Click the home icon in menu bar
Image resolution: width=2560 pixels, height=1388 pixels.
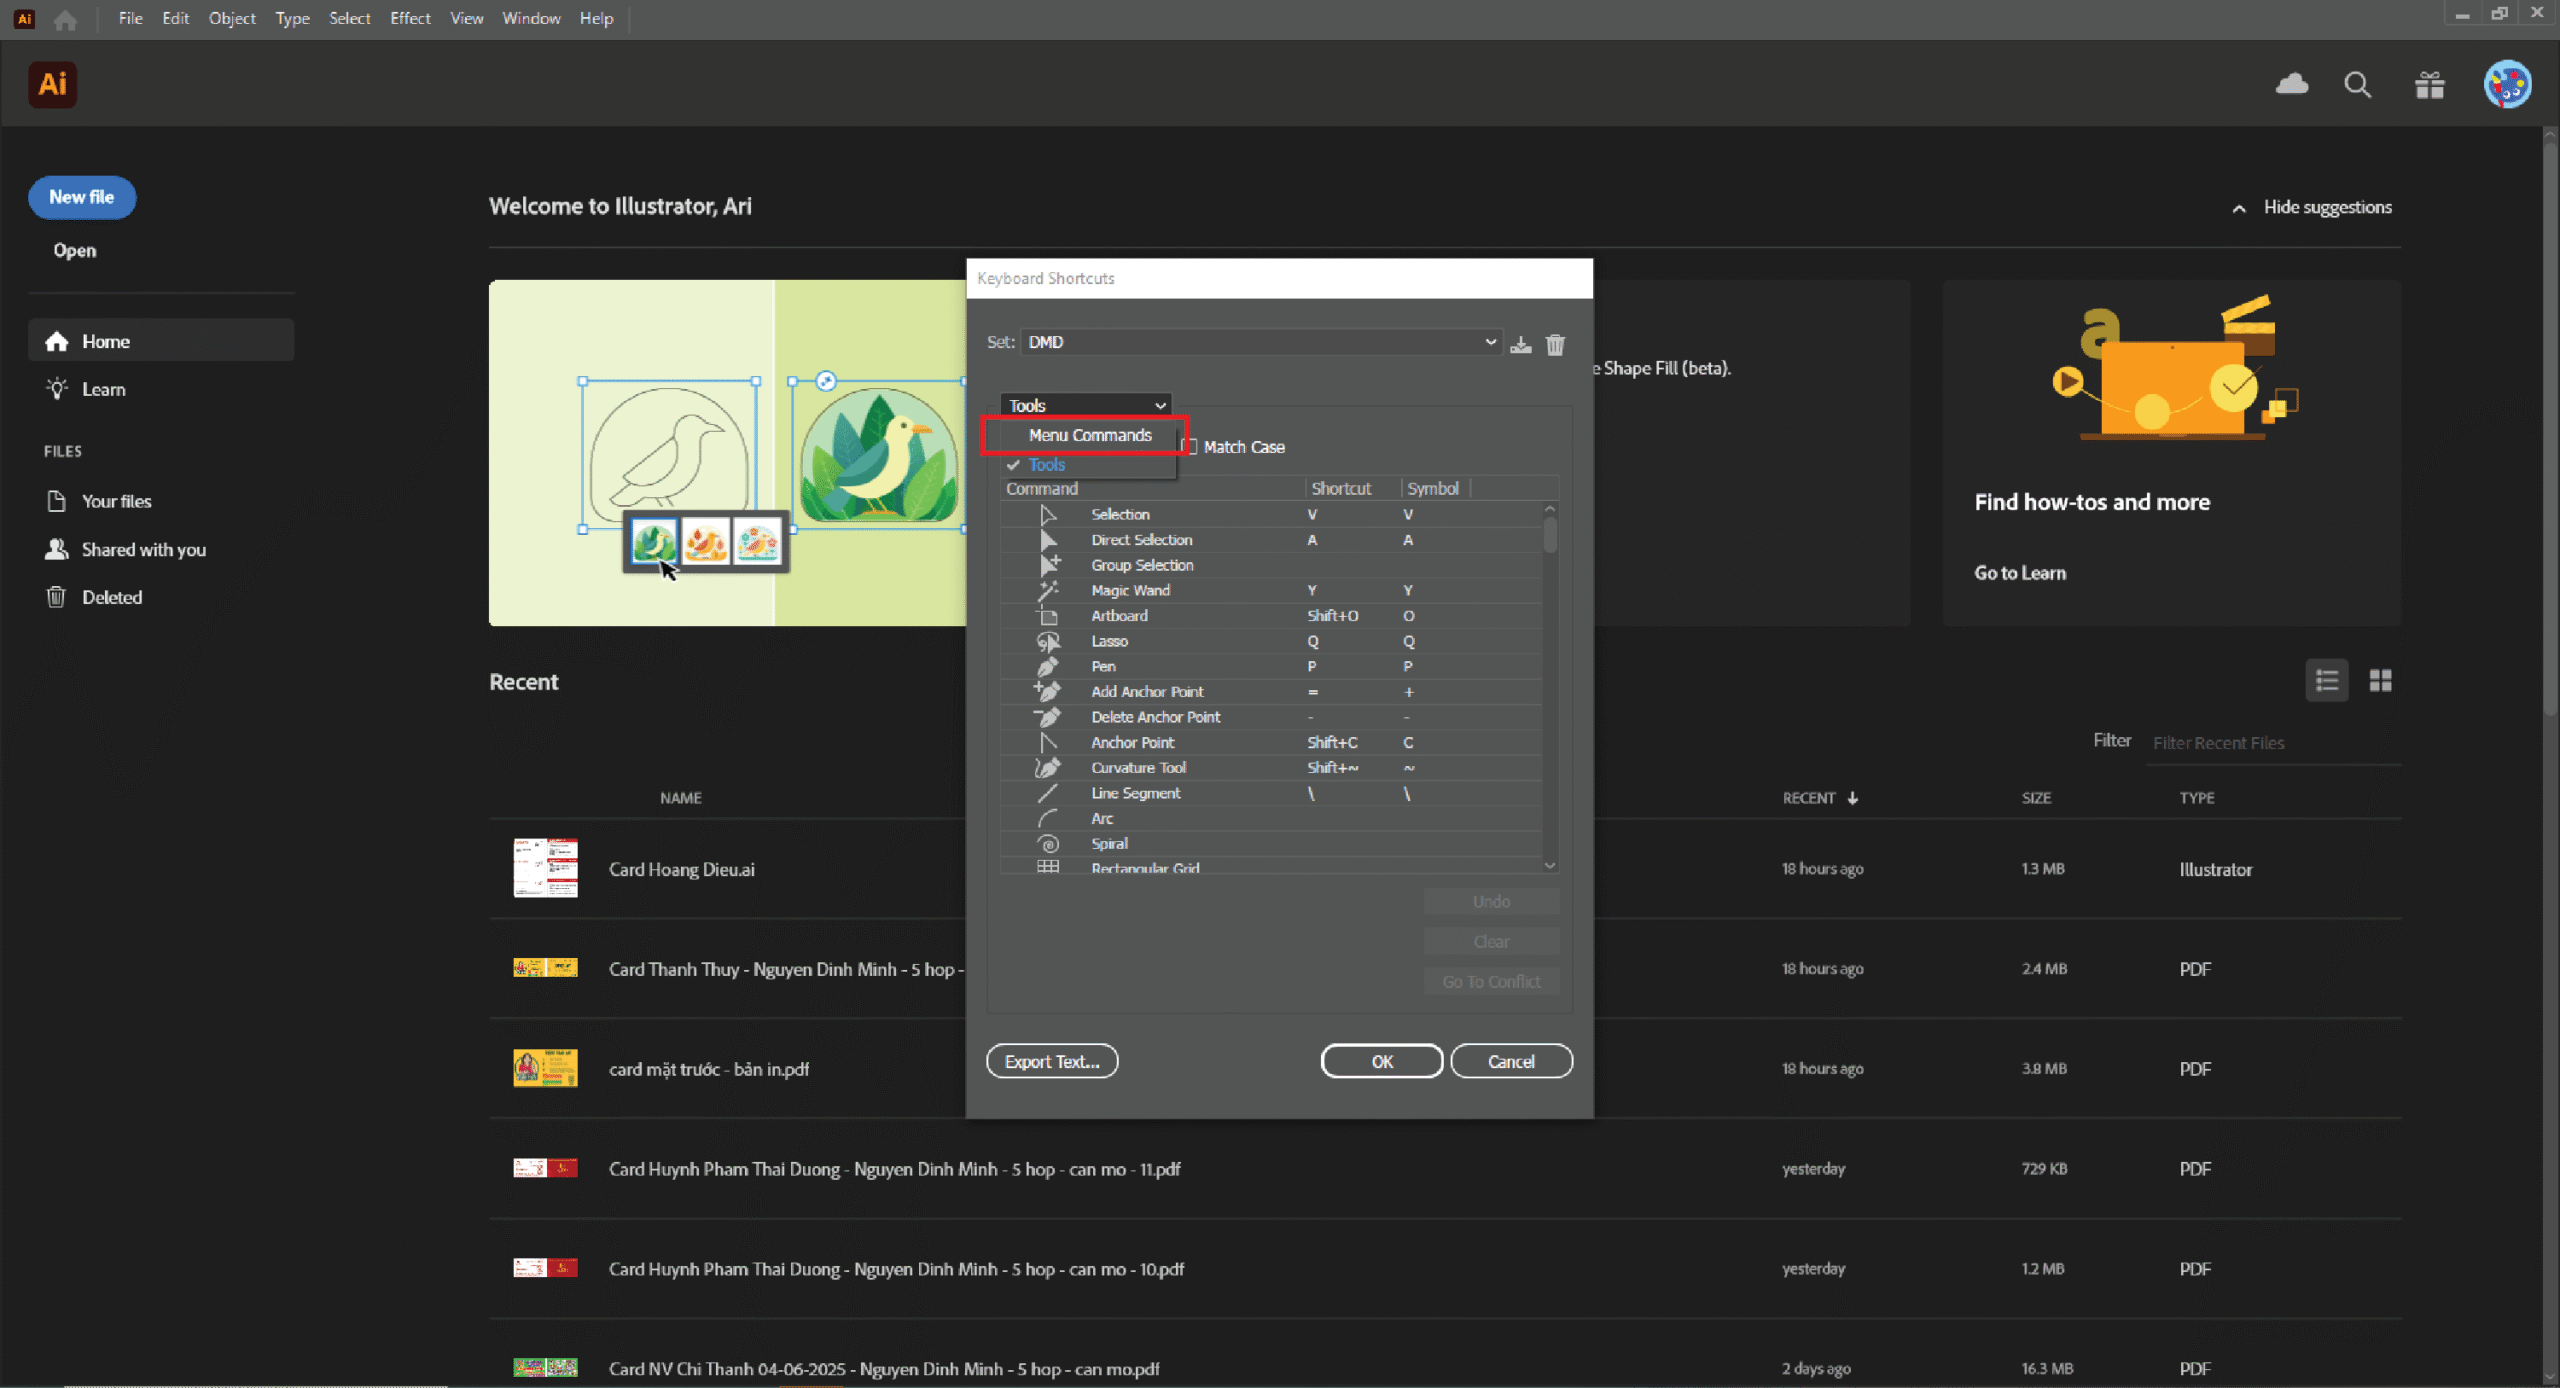tap(66, 19)
